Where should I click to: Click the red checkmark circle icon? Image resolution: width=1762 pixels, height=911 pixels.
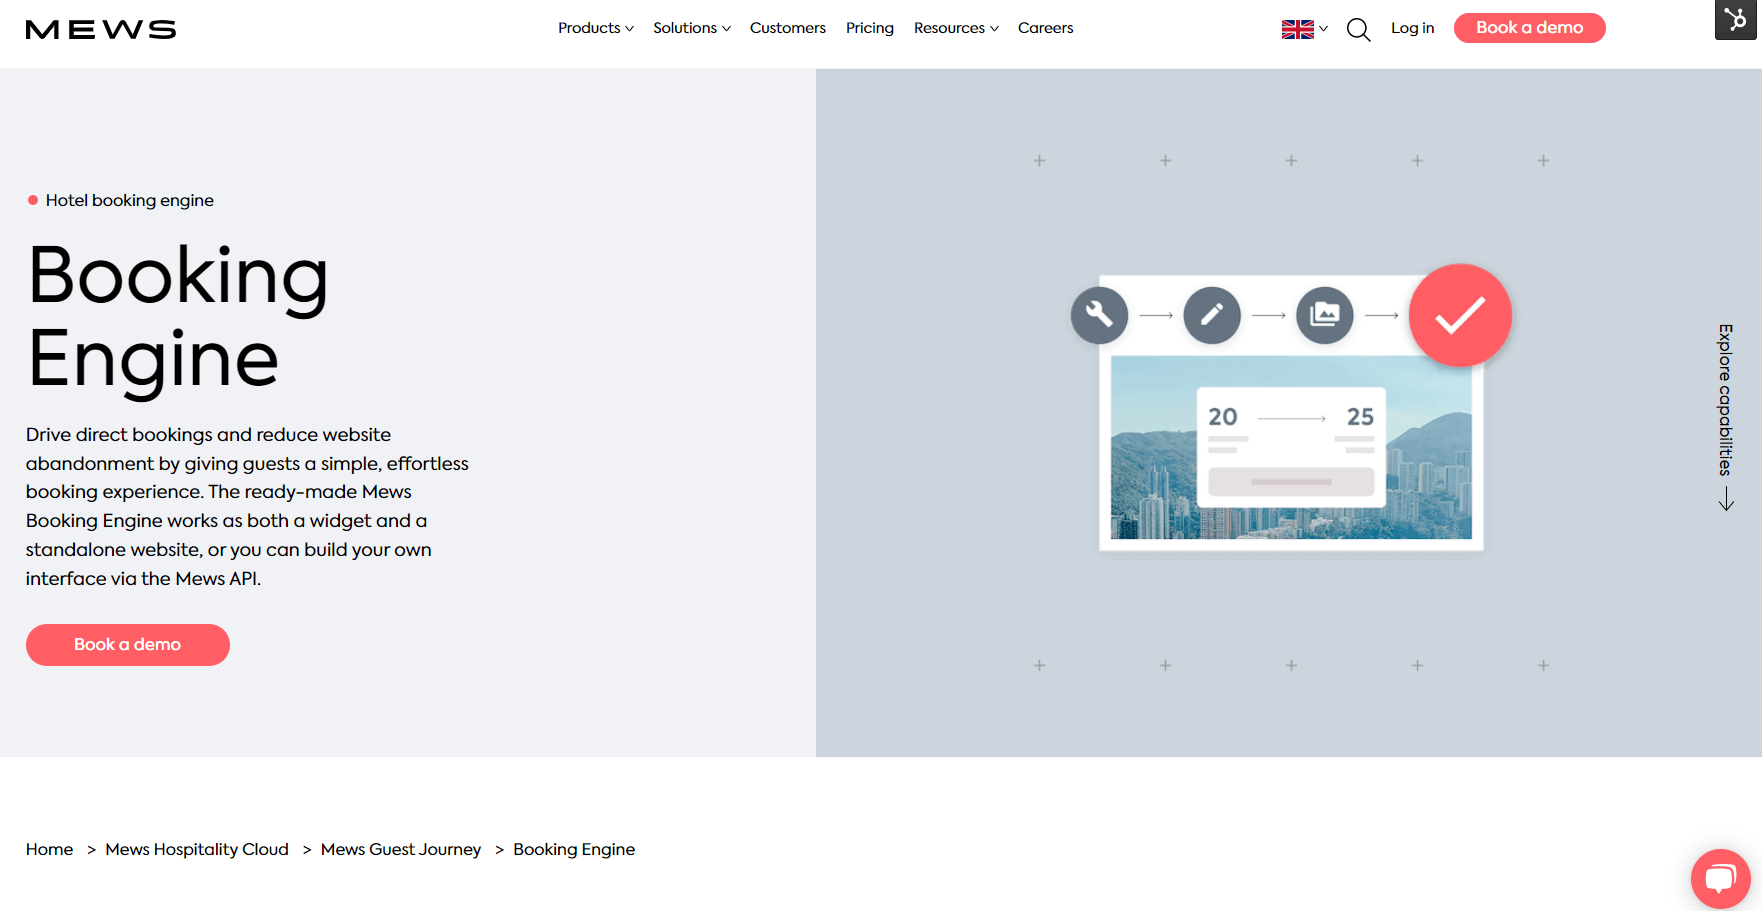pos(1460,315)
